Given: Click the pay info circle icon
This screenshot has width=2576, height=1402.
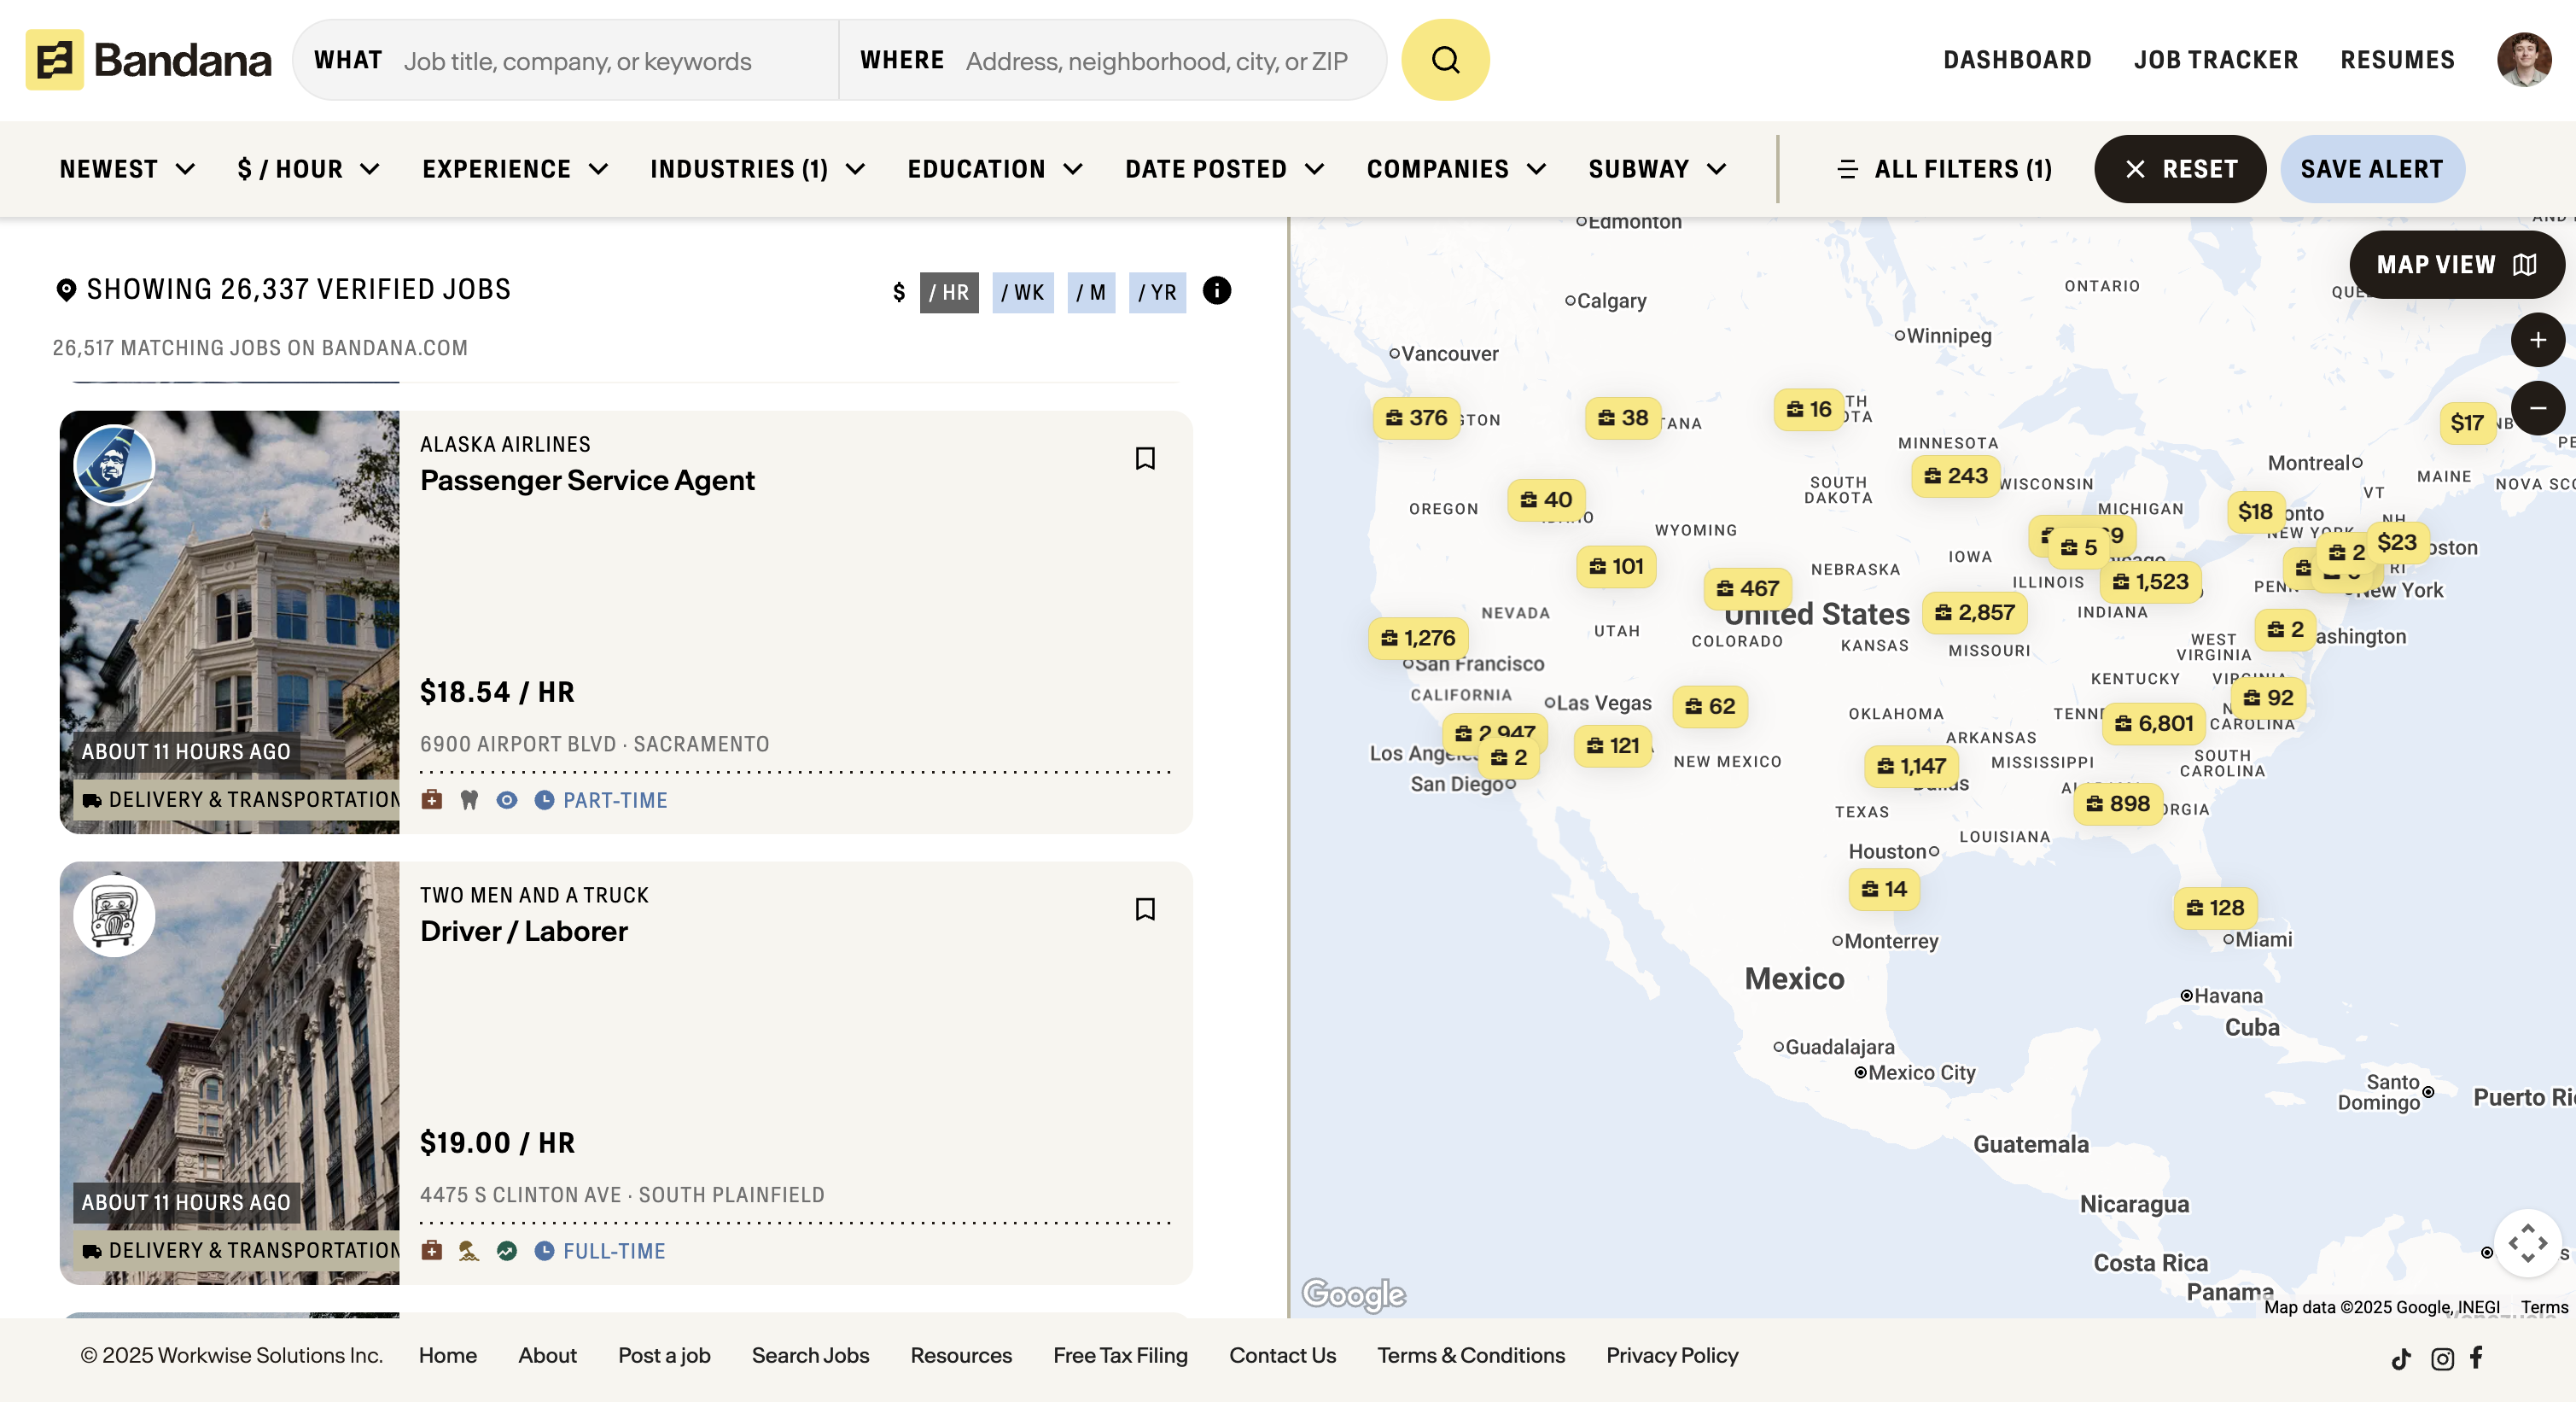Looking at the screenshot, I should (1216, 291).
